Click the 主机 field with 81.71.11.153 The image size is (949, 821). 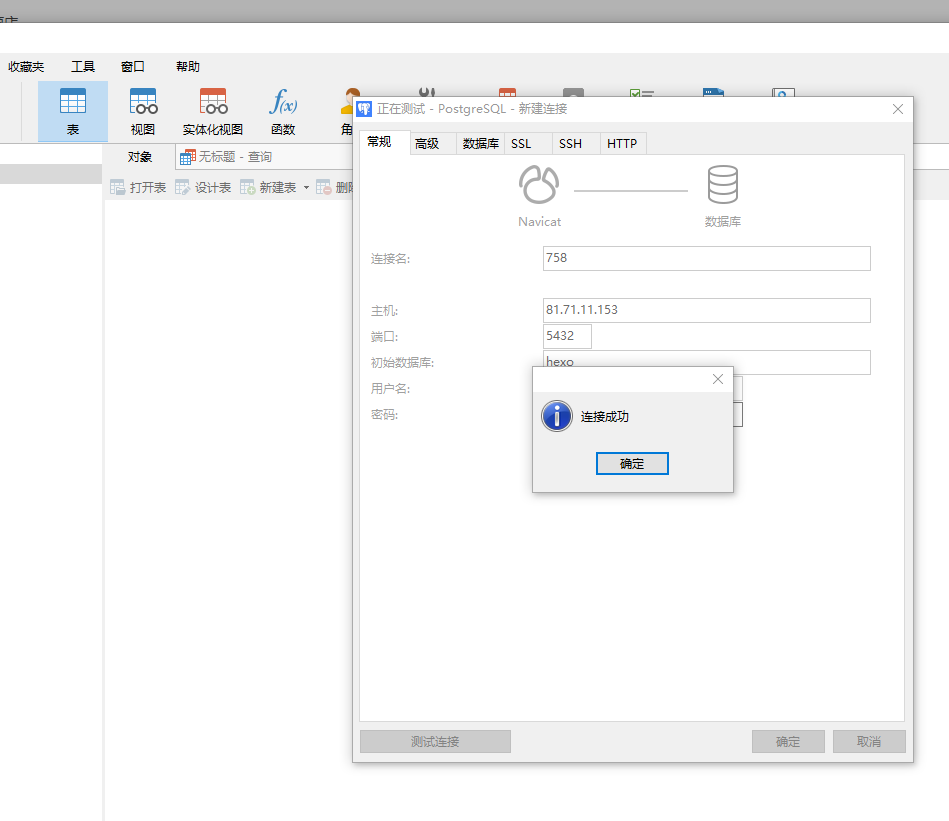[706, 310]
